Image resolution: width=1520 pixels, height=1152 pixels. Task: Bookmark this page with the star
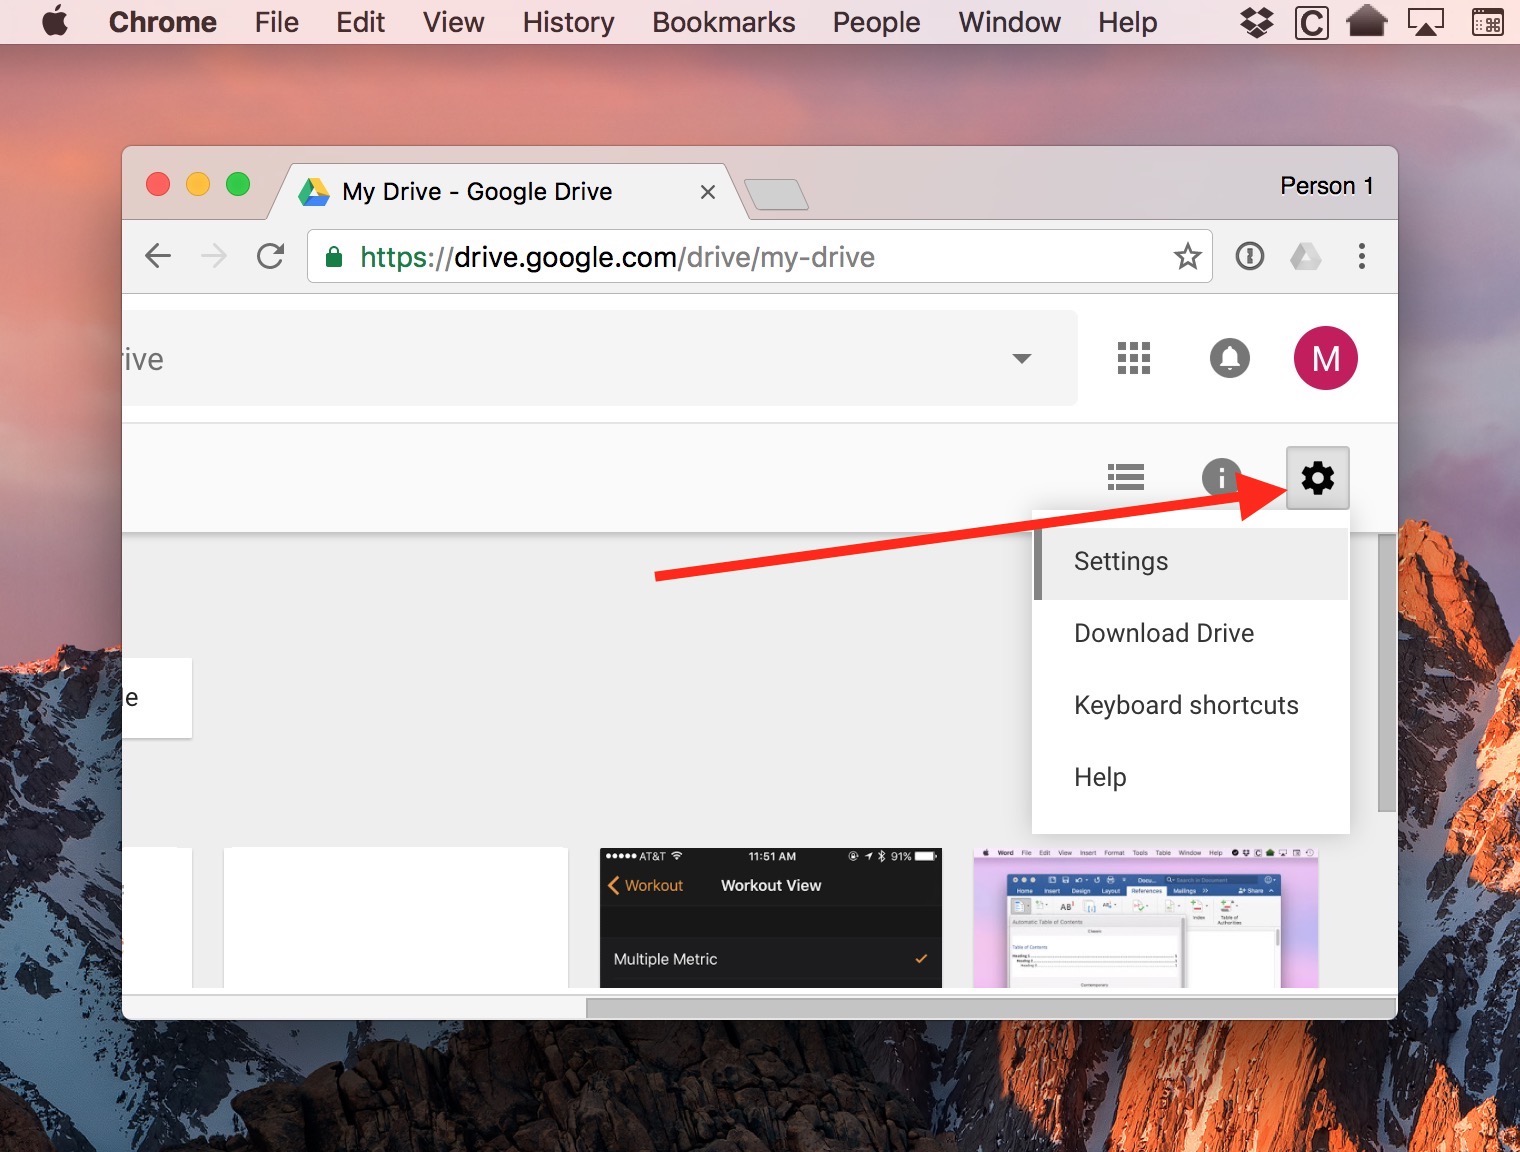tap(1187, 257)
